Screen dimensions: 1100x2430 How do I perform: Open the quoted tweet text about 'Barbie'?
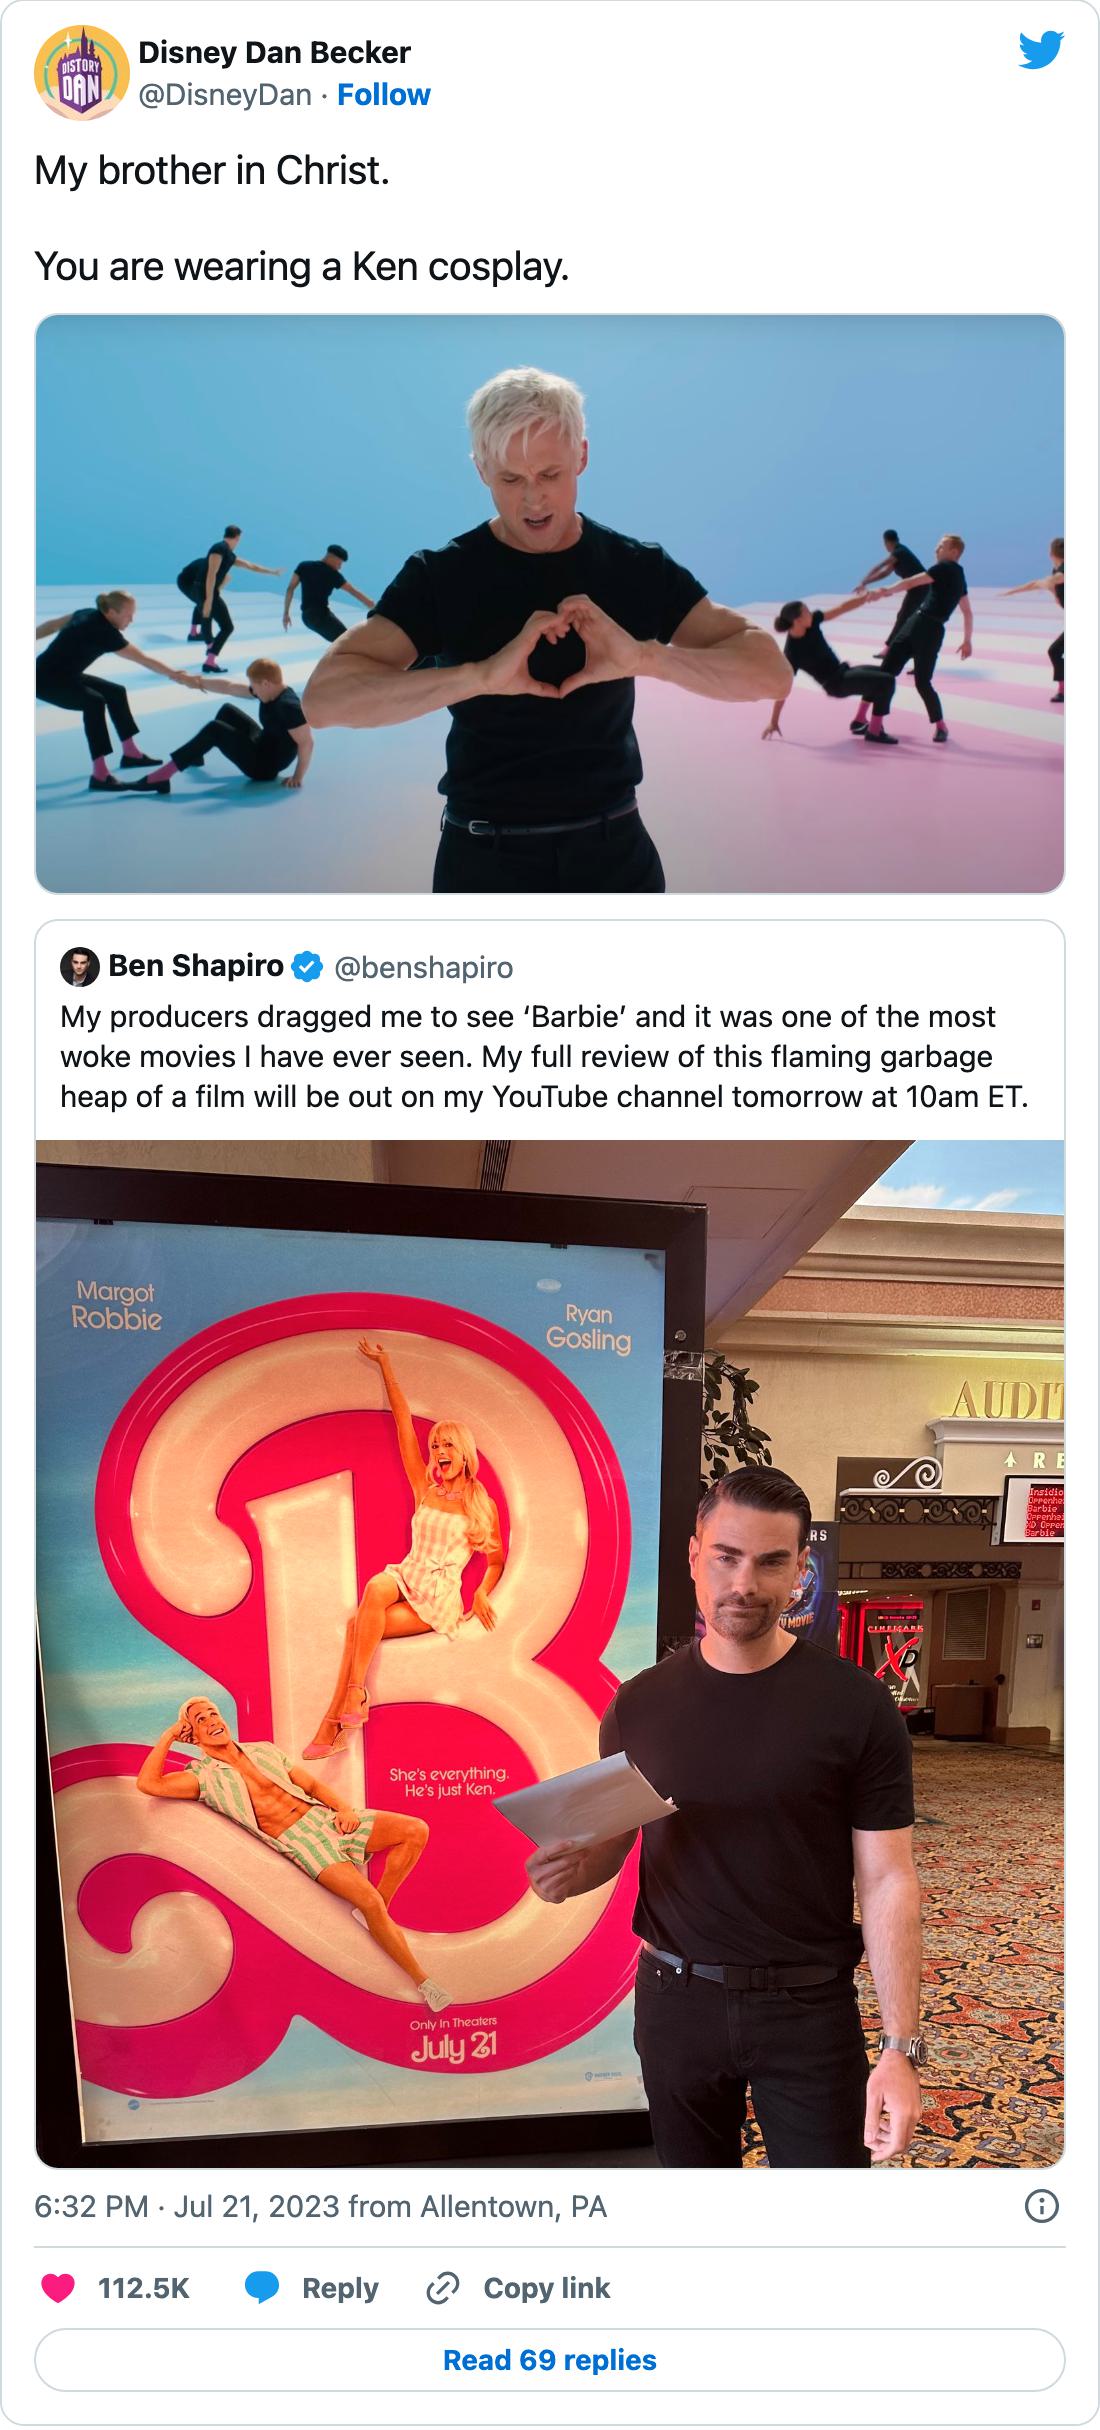coord(544,1057)
